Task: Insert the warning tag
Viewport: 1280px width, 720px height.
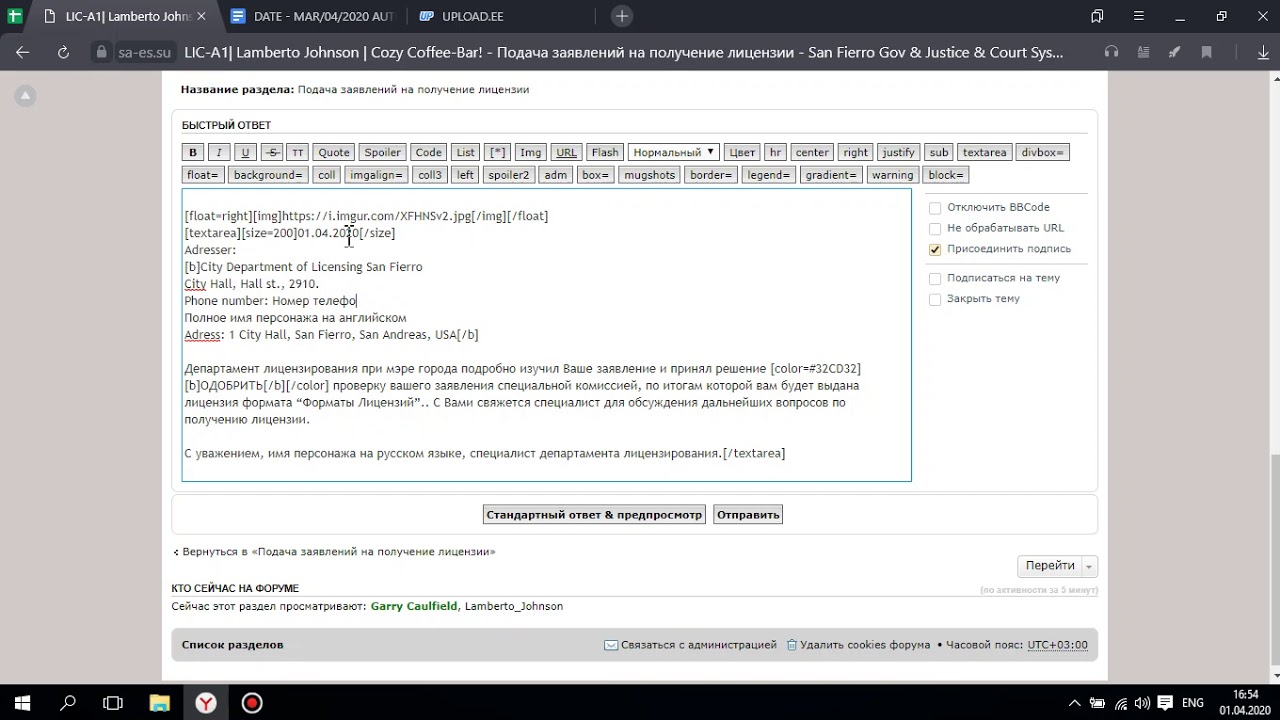Action: 892,175
